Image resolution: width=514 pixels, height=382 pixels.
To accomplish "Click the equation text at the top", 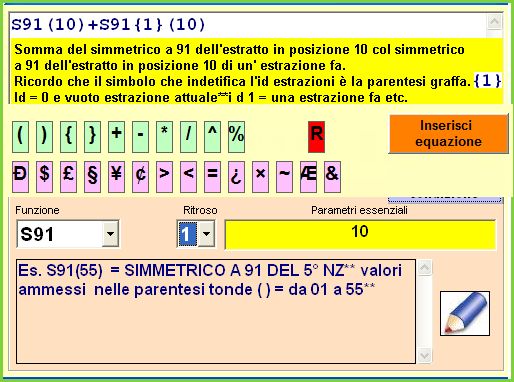I will 108,25.
